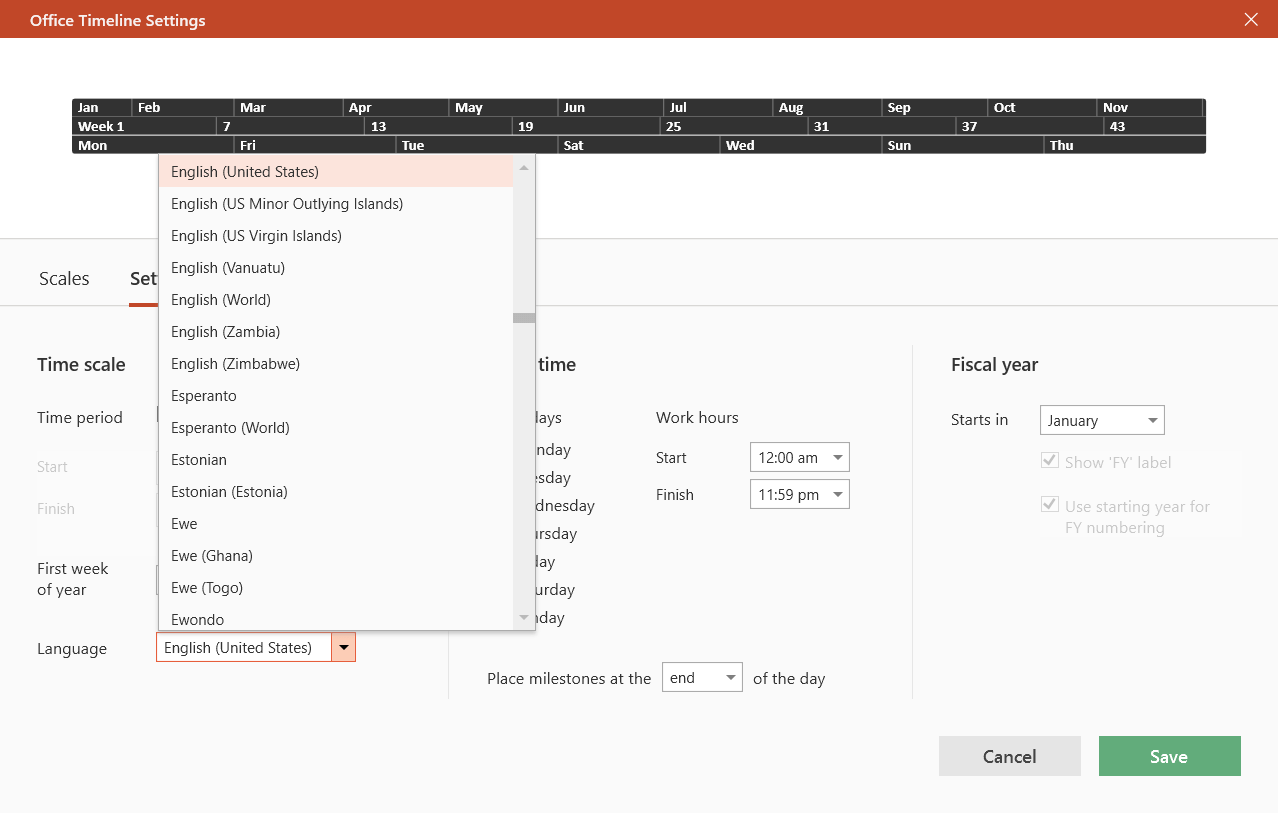Toggle the Show 'FY' label checkbox

click(1050, 461)
